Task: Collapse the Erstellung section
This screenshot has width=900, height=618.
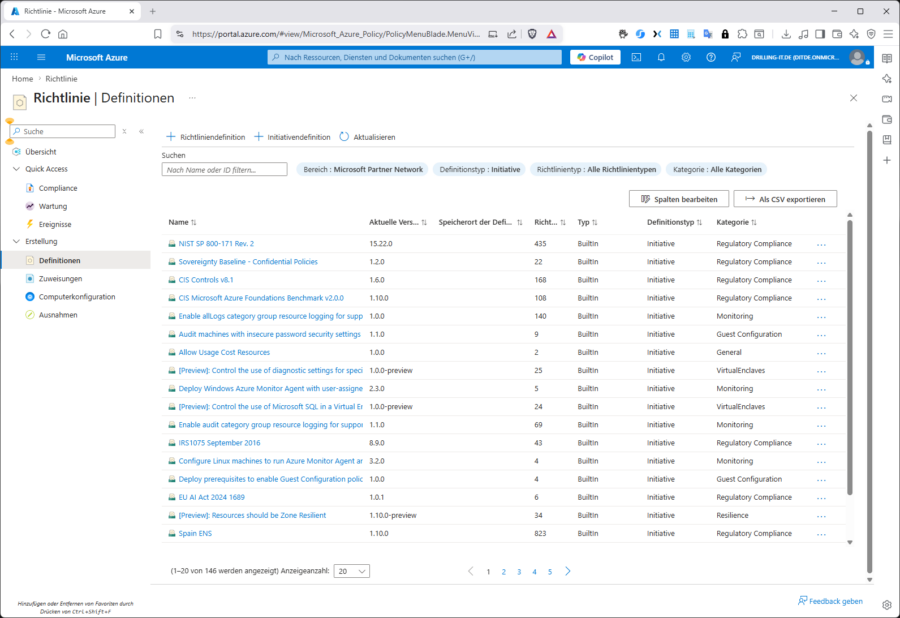Action: 16,241
